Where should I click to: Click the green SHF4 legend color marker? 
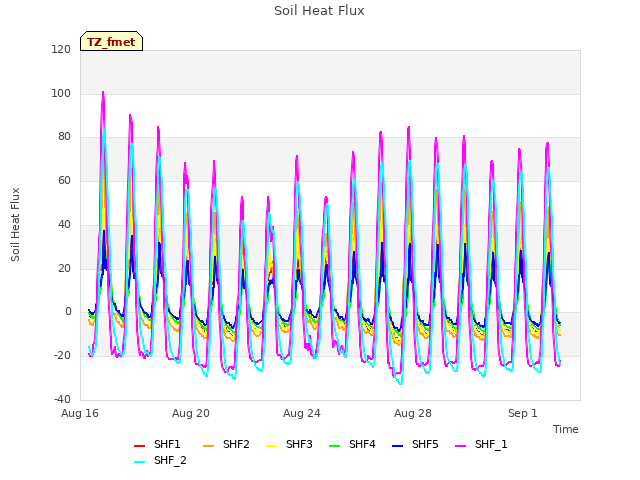click(335, 446)
